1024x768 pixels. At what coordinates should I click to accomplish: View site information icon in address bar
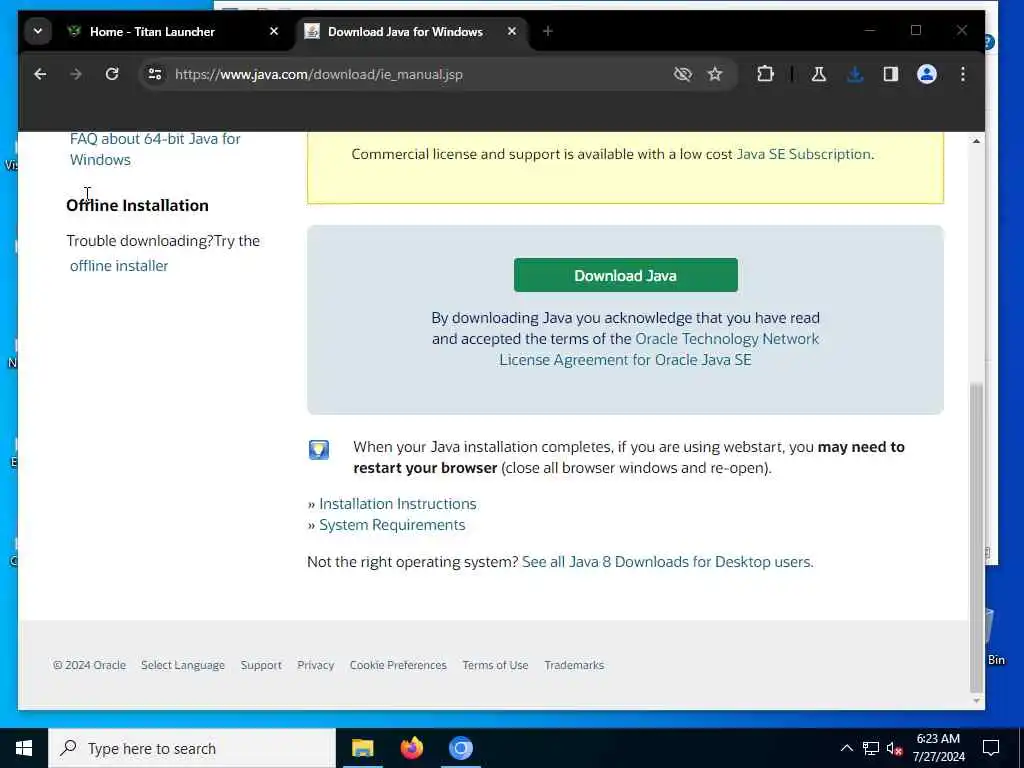click(155, 74)
